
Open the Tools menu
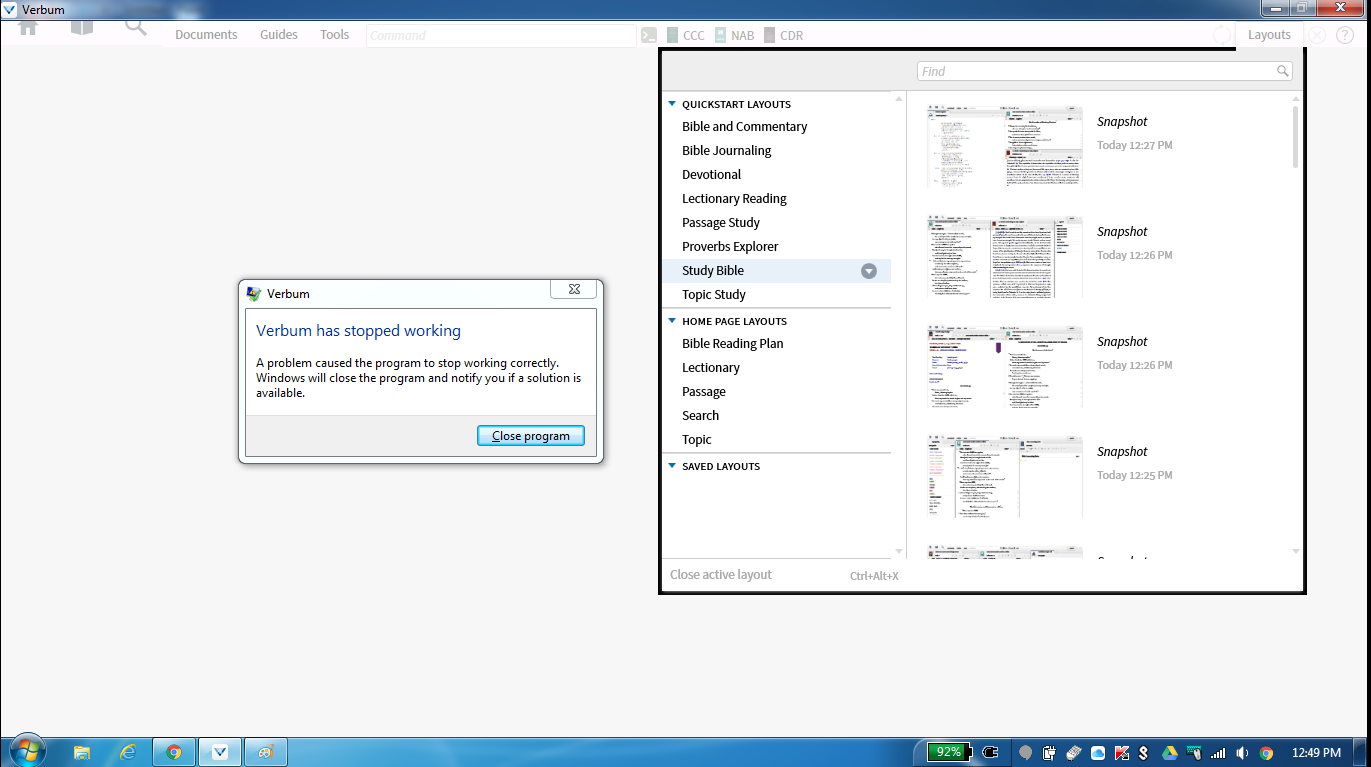pos(335,35)
